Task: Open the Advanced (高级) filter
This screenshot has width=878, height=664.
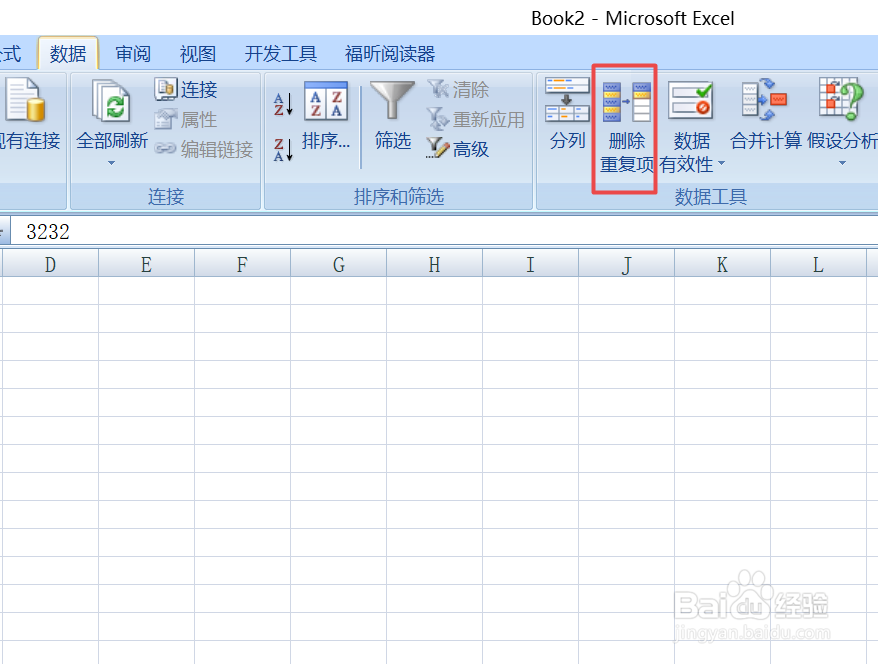Action: [457, 149]
